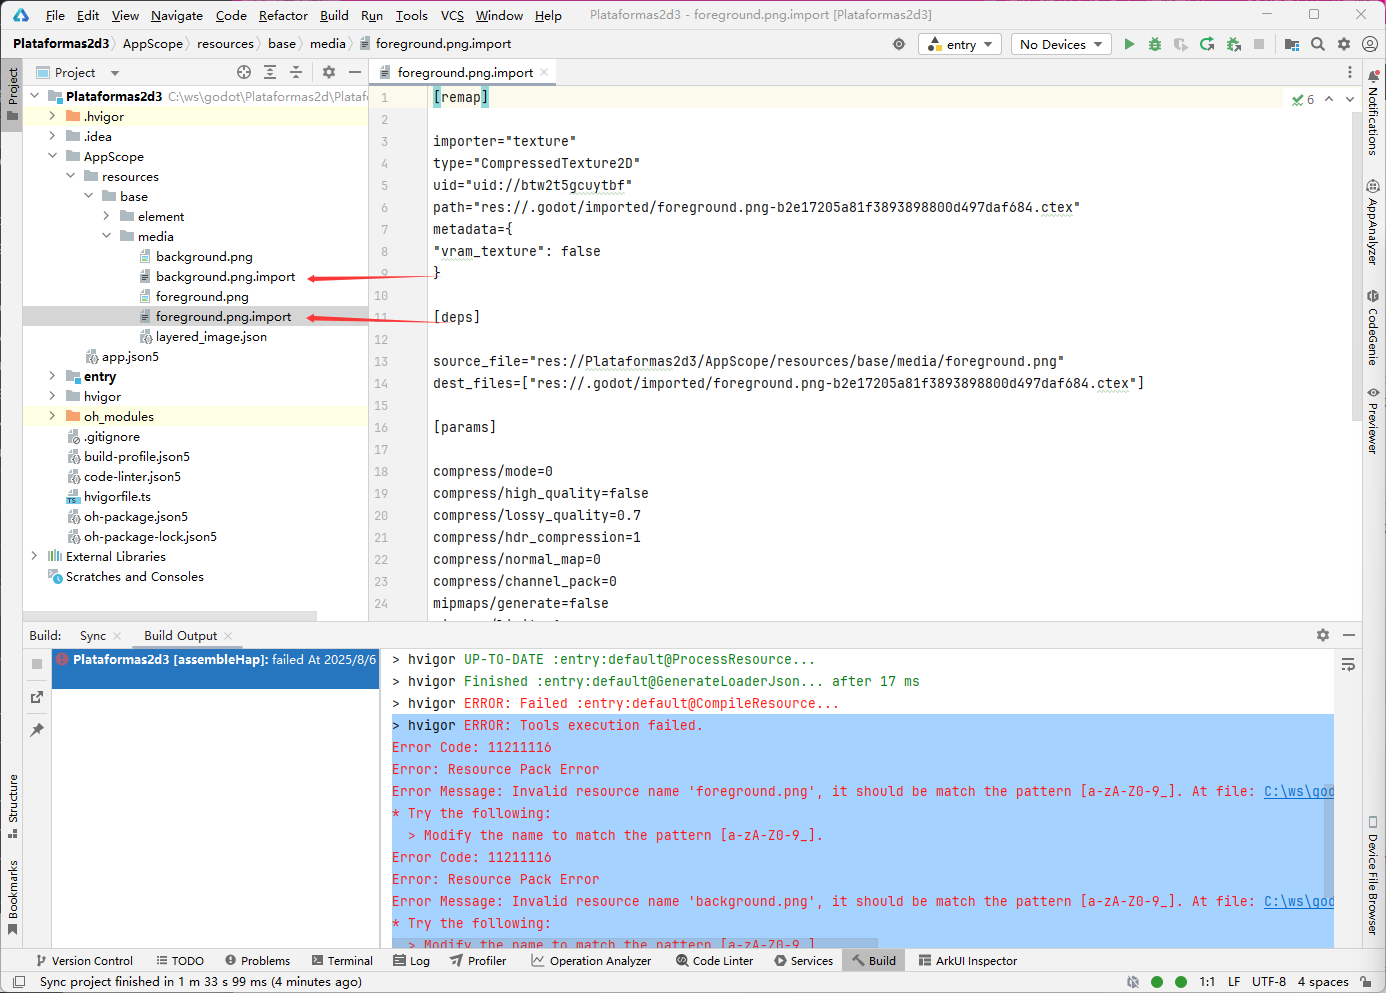The height and width of the screenshot is (993, 1386).
Task: Open Search Everywhere with the magnifier icon
Action: [x=1318, y=44]
